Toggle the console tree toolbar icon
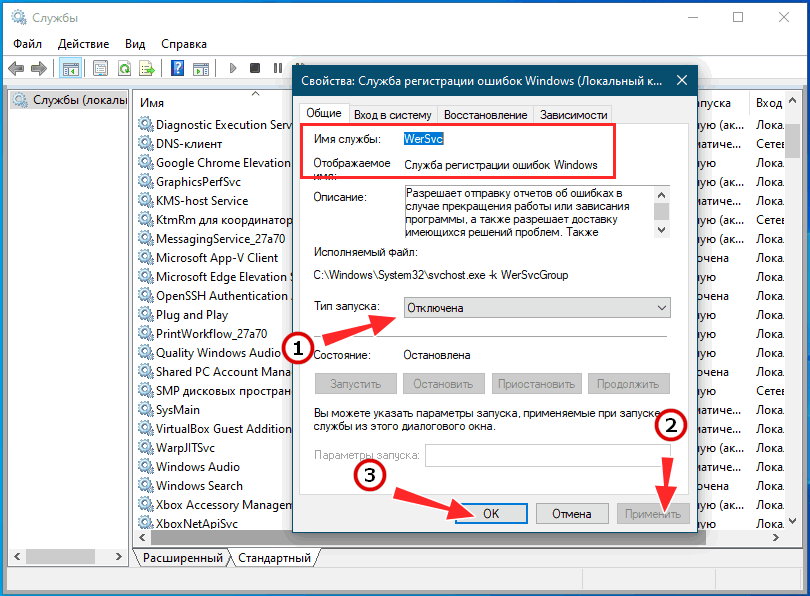 [70, 69]
